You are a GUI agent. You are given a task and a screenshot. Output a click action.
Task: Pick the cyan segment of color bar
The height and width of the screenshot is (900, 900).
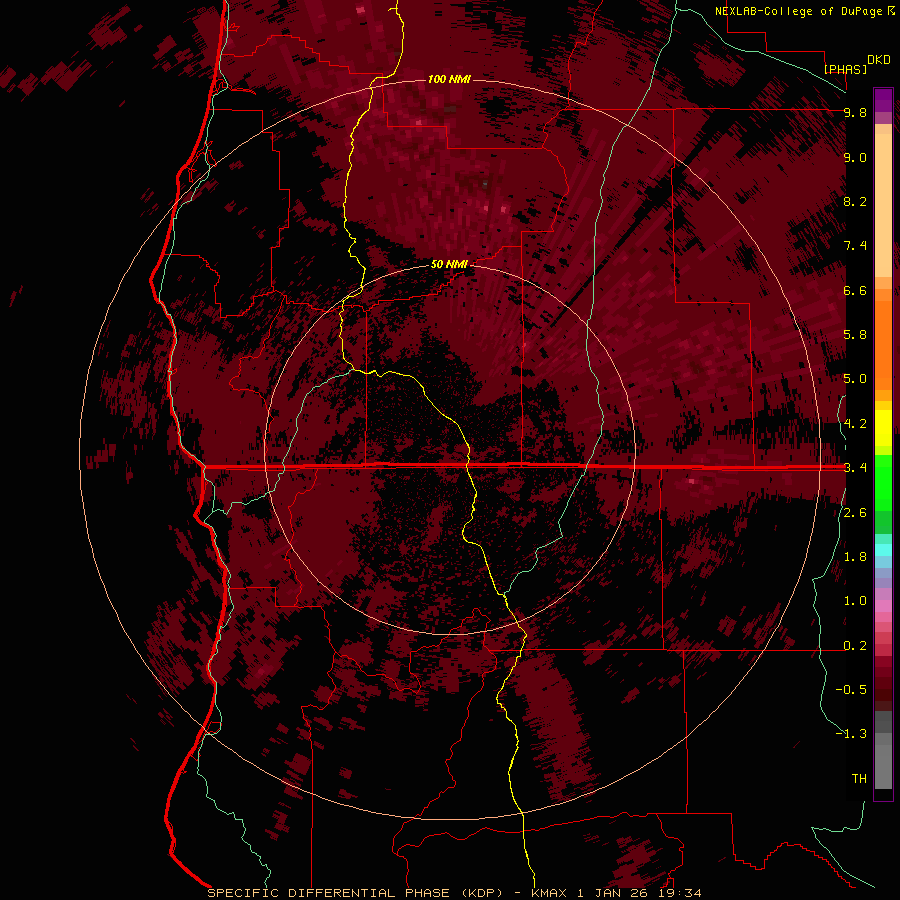click(x=883, y=550)
